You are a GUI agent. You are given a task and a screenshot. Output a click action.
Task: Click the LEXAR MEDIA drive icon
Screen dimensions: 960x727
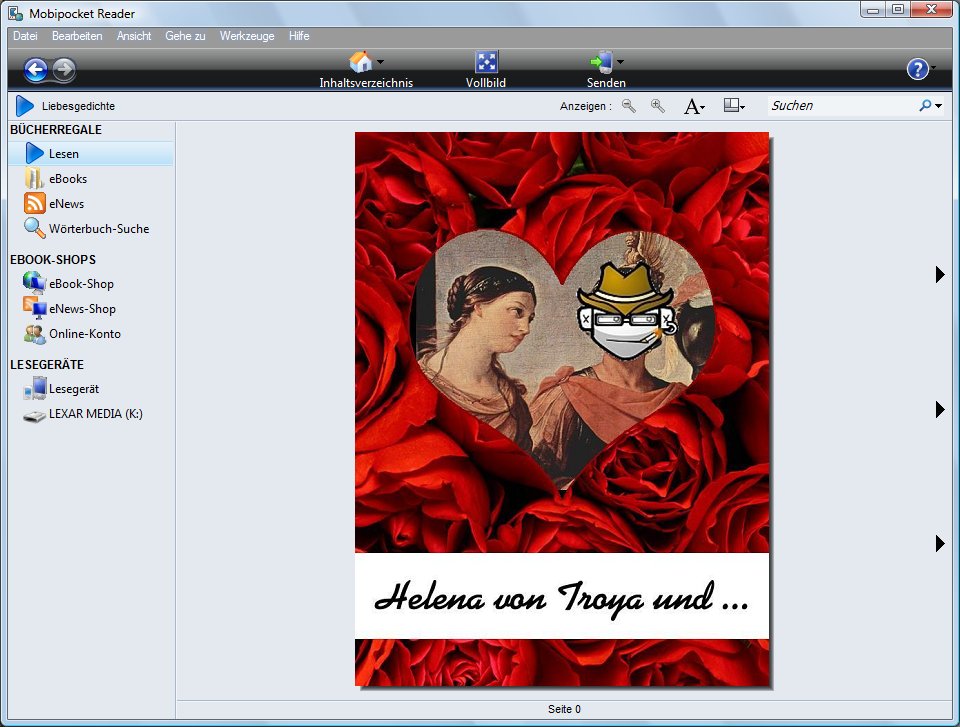click(34, 416)
